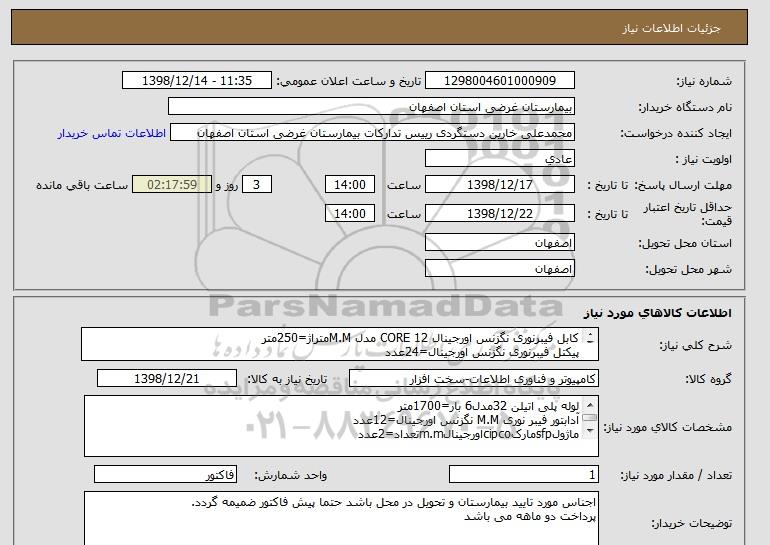
Task: Click label توضیحات خریدار
Action: pos(691,523)
